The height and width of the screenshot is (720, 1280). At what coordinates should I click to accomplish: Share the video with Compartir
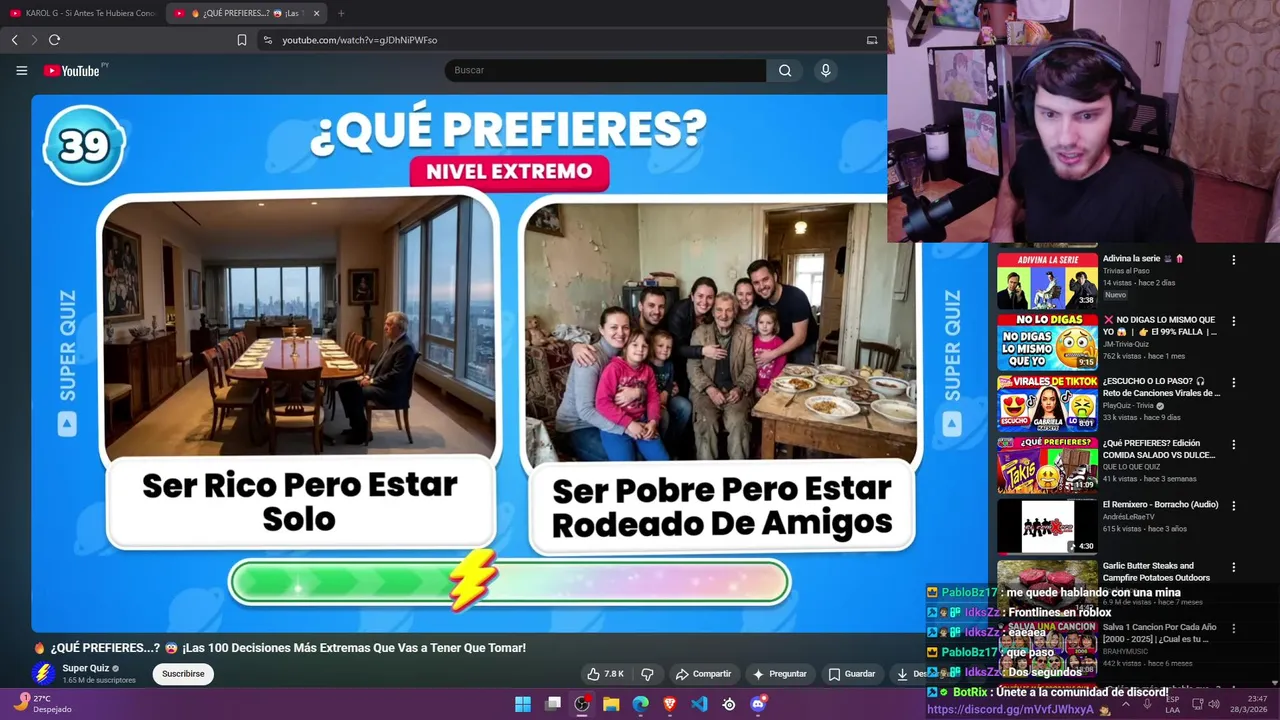coord(703,674)
